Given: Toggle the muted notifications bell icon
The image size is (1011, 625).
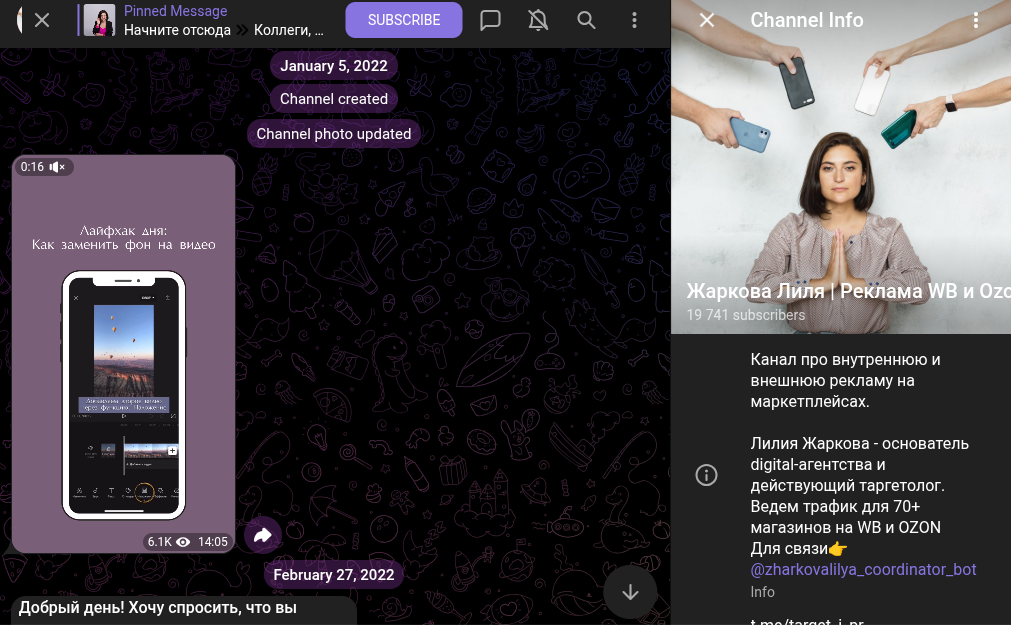Looking at the screenshot, I should [x=538, y=20].
